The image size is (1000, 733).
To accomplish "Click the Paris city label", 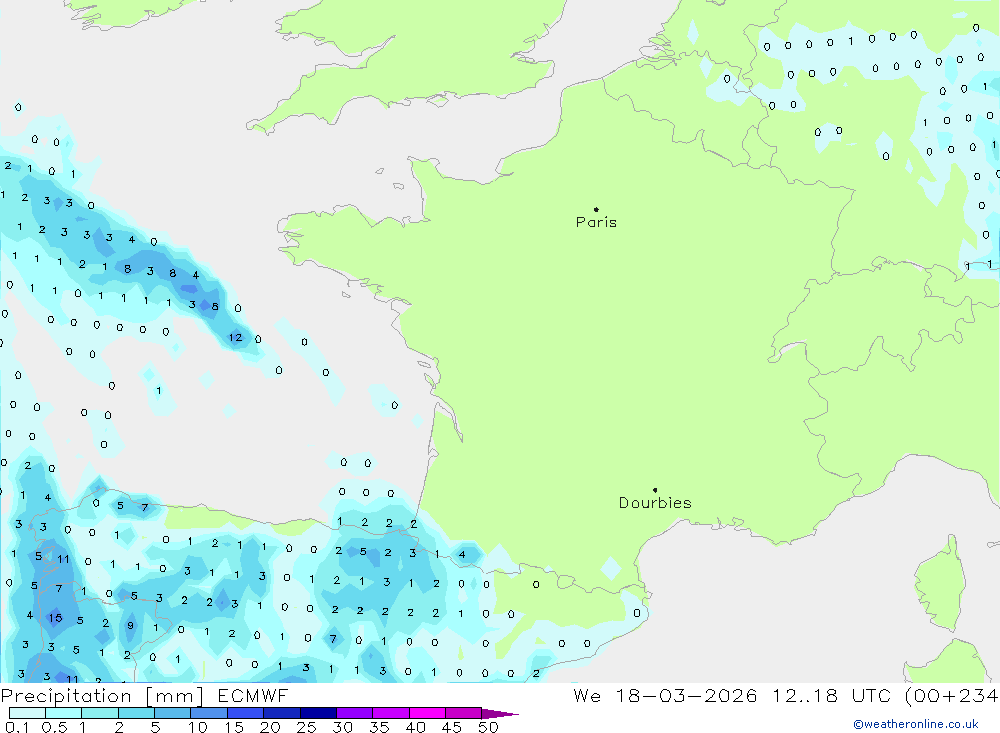I will click(596, 222).
